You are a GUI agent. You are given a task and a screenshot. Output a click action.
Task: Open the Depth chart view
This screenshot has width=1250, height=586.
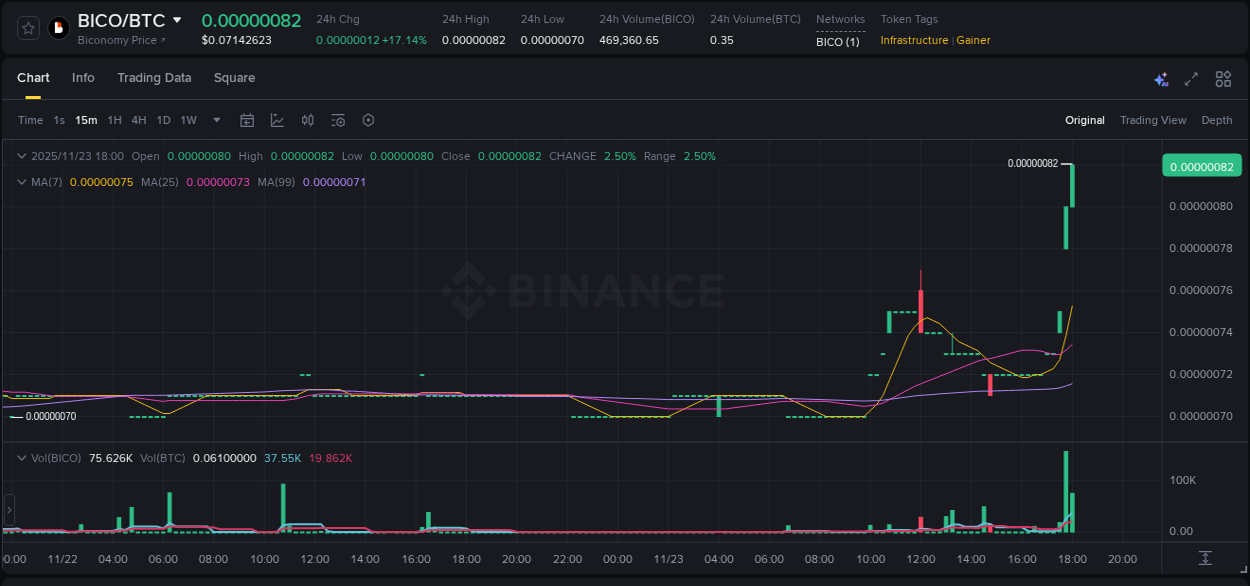1216,120
